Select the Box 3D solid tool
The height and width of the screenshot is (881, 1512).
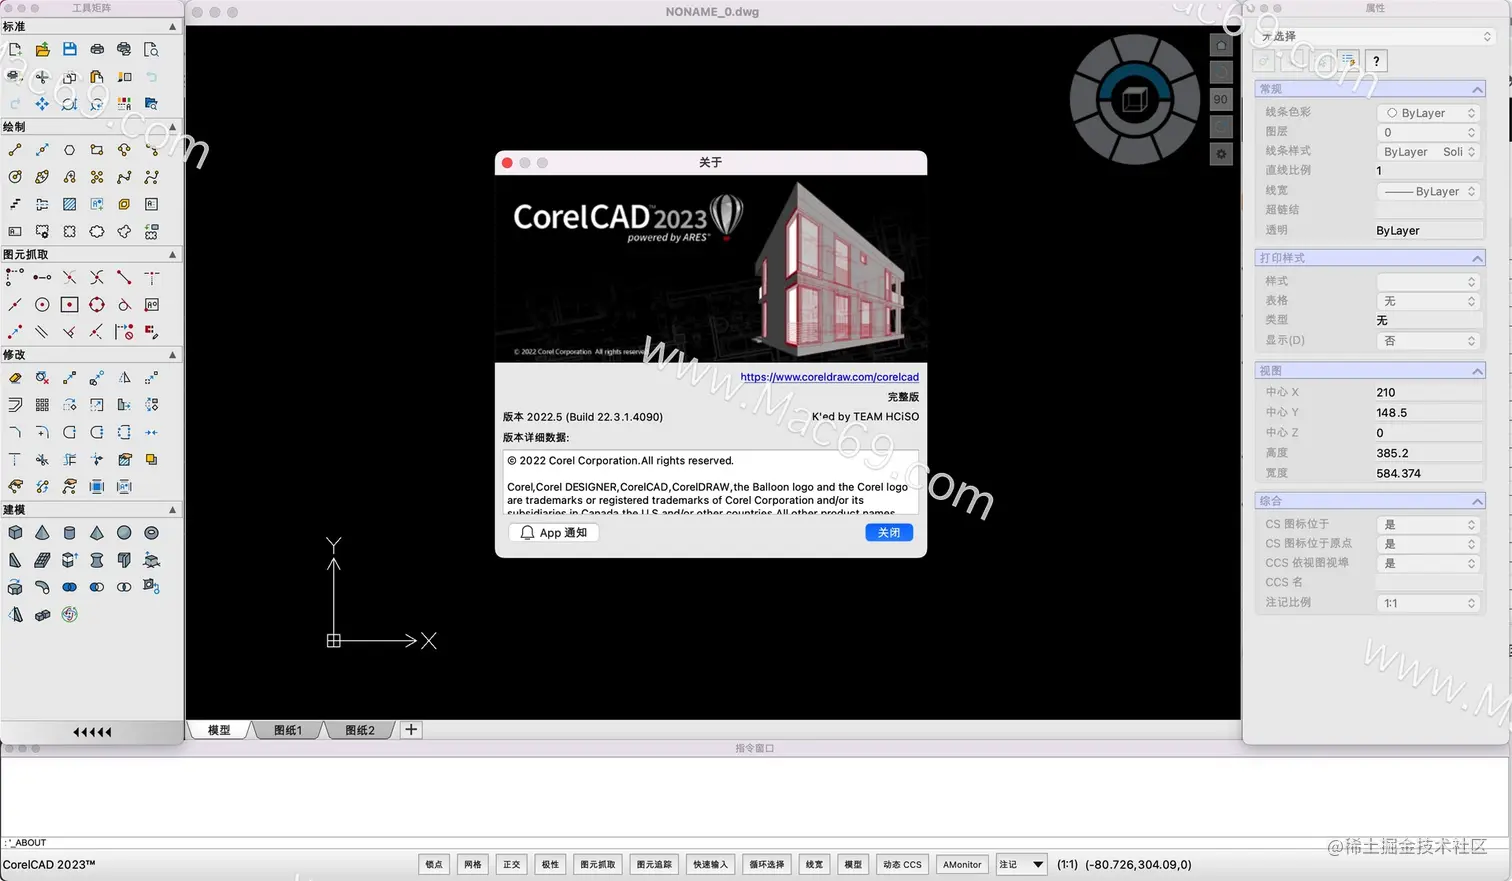[x=15, y=533]
